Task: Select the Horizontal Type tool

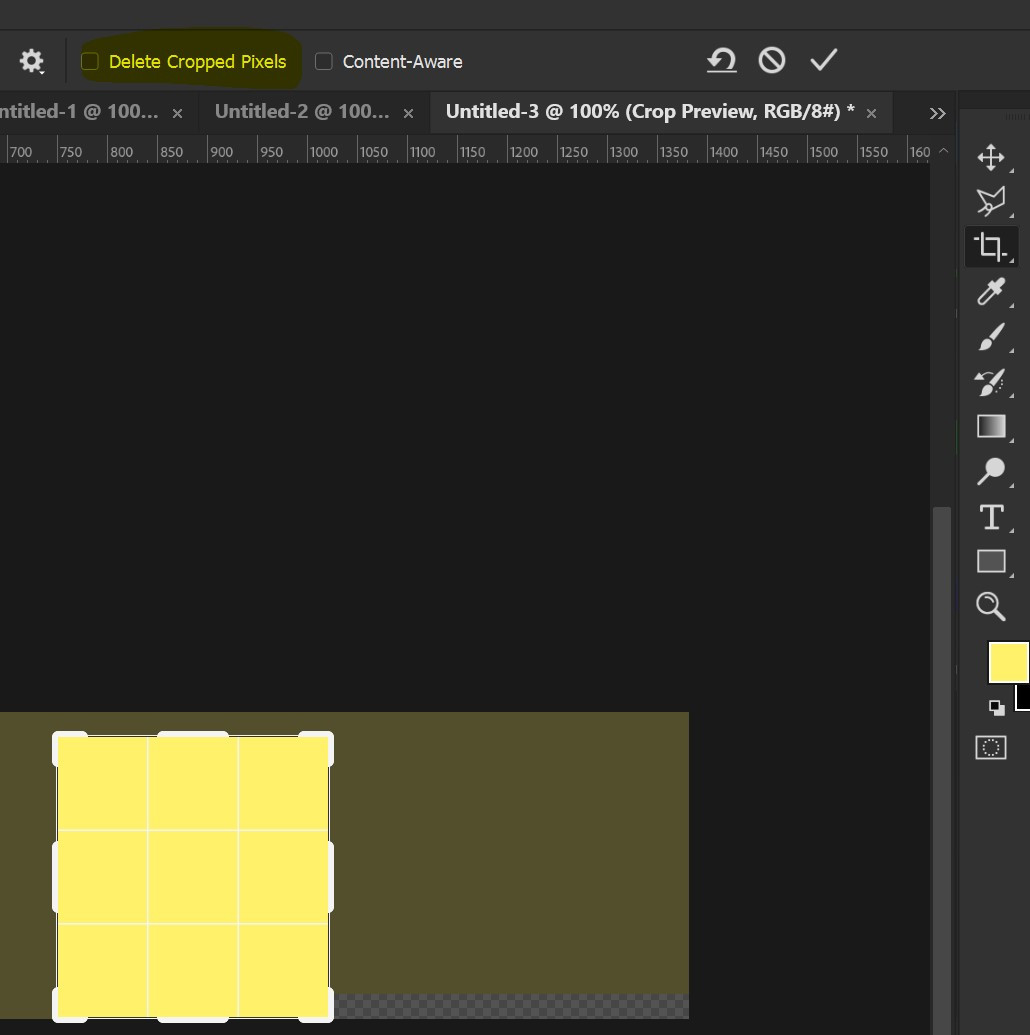Action: coord(990,517)
